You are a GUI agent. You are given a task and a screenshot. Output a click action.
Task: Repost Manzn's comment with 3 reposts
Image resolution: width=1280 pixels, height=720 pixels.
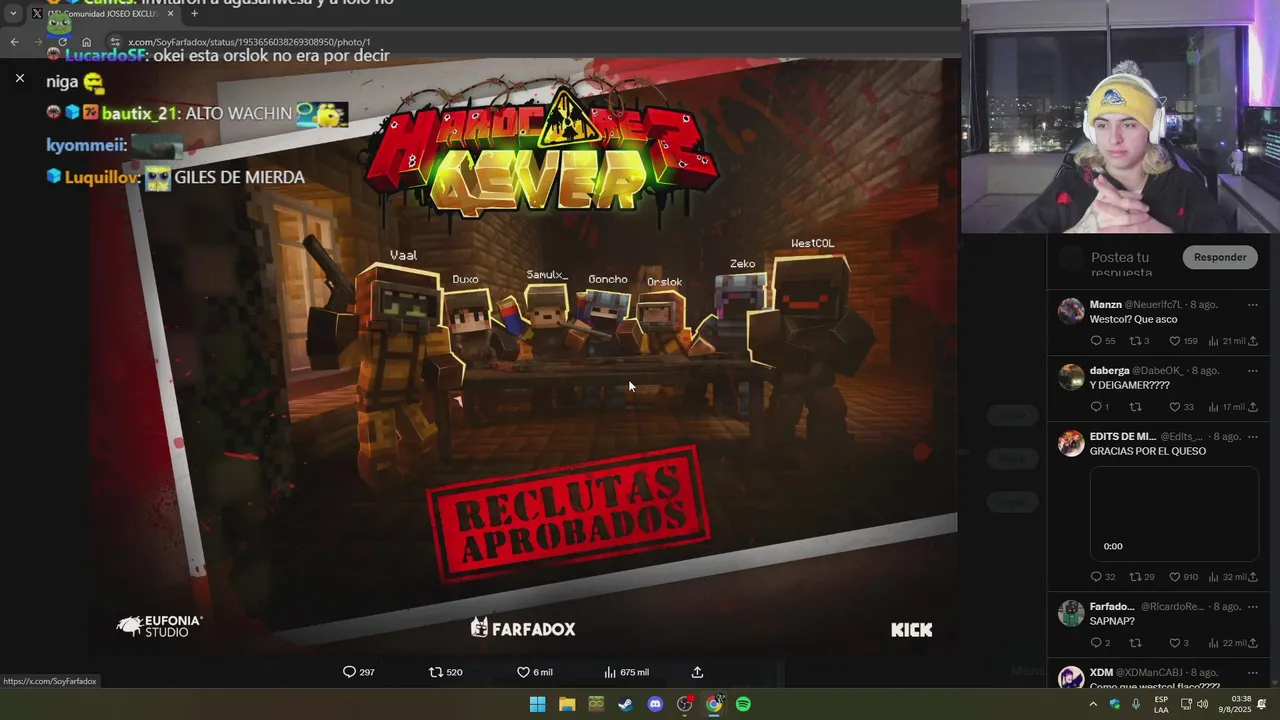tap(1140, 341)
